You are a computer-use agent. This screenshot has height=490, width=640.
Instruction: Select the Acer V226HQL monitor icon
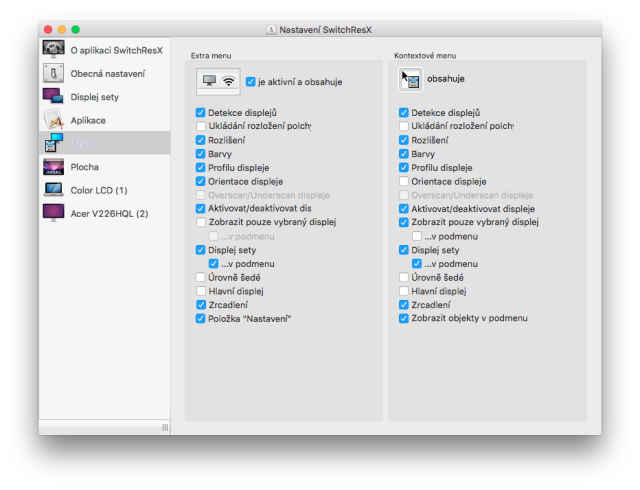(x=53, y=213)
